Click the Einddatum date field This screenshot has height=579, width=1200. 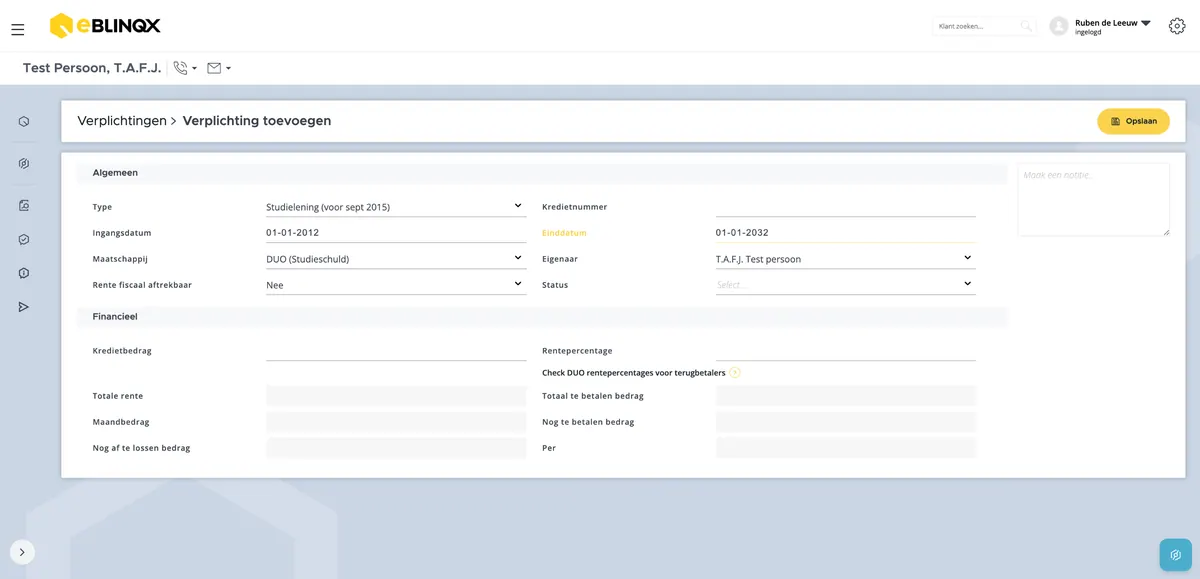846,233
